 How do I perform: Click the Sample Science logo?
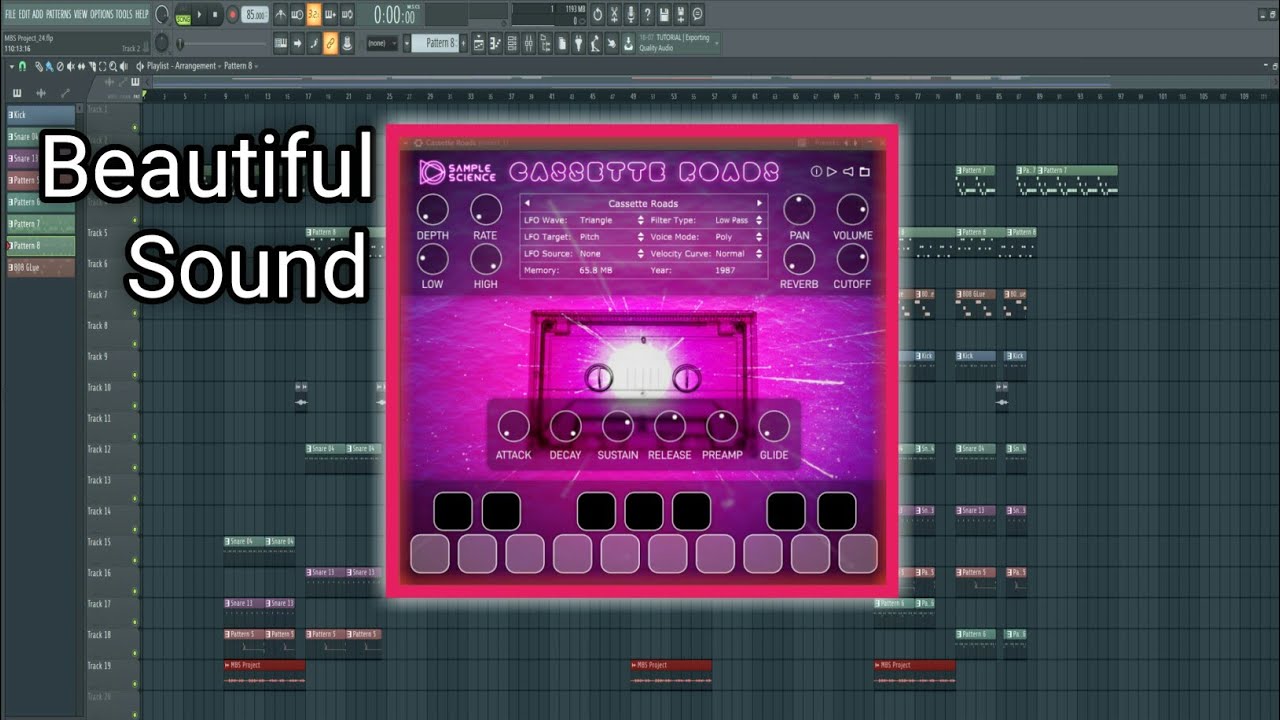458,172
